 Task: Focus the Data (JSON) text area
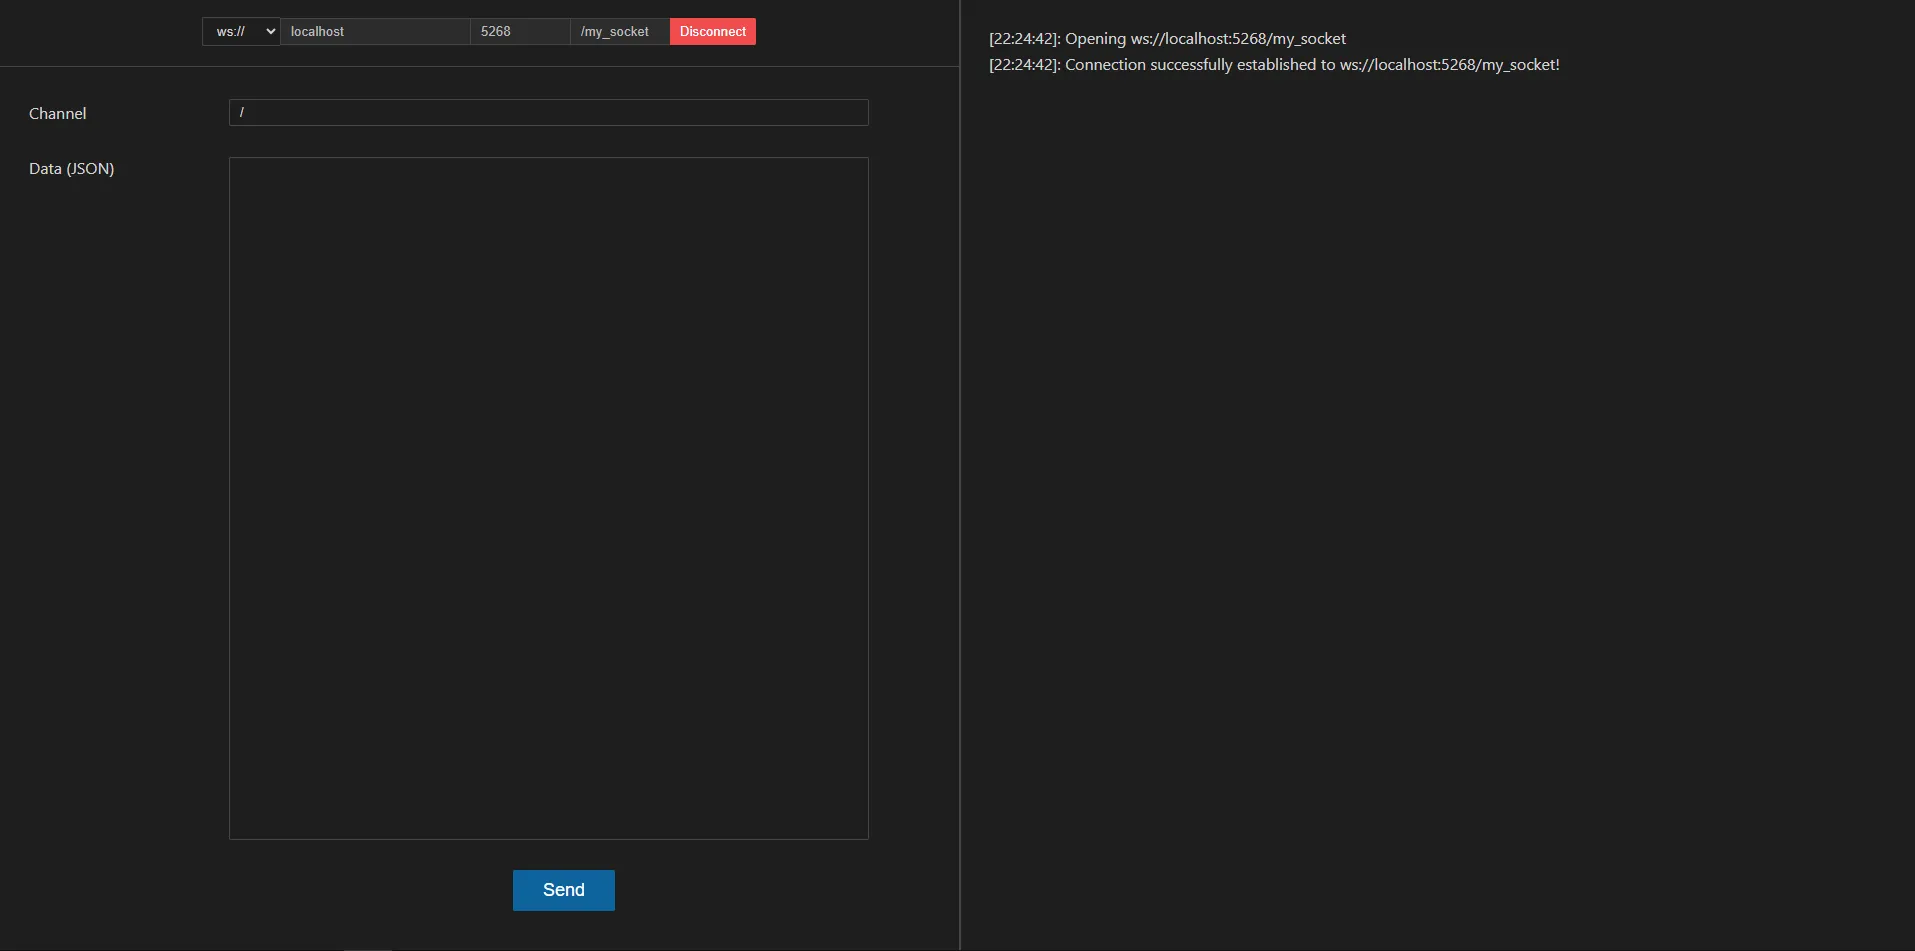point(548,498)
